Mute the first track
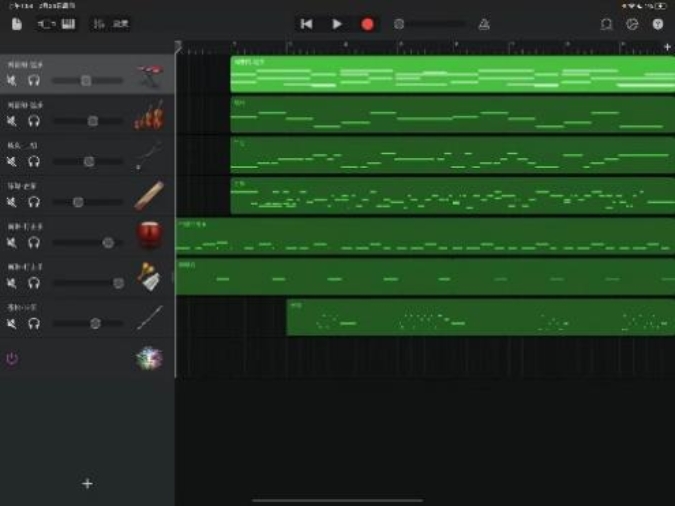Image resolution: width=675 pixels, height=506 pixels. (12, 80)
